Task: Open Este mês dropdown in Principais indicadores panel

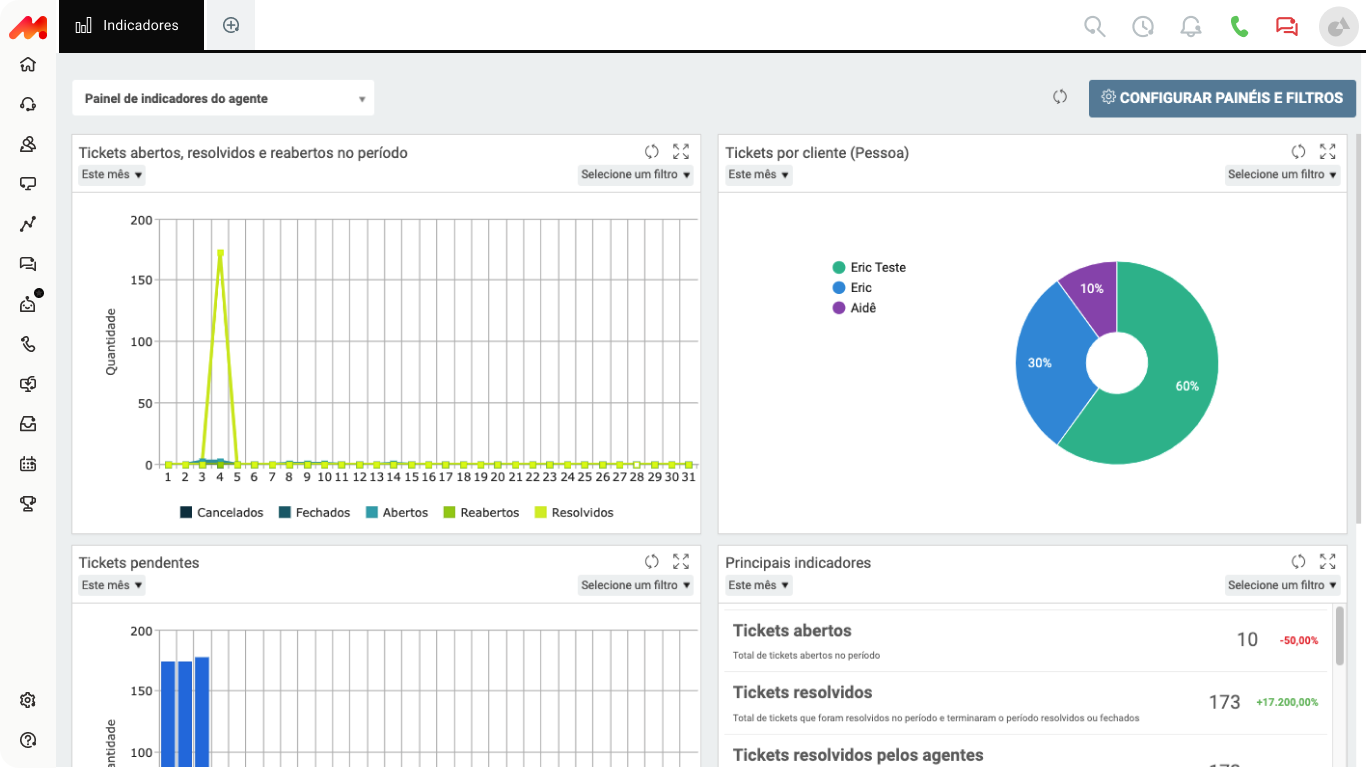Action: 758,585
